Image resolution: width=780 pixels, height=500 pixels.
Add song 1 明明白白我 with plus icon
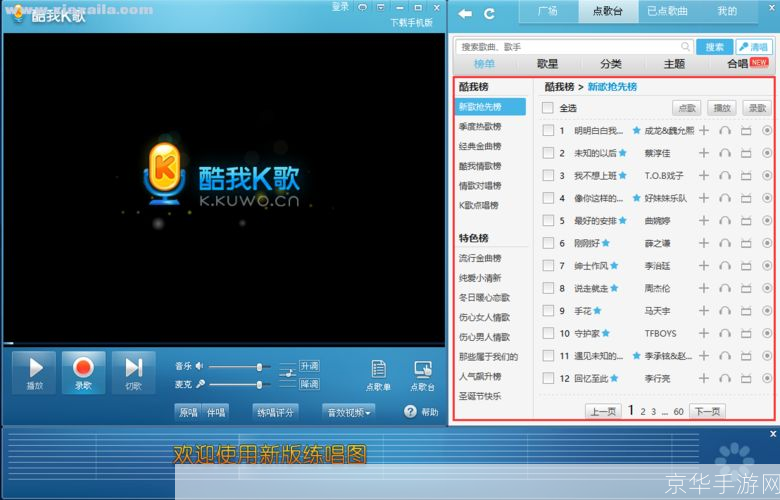704,130
